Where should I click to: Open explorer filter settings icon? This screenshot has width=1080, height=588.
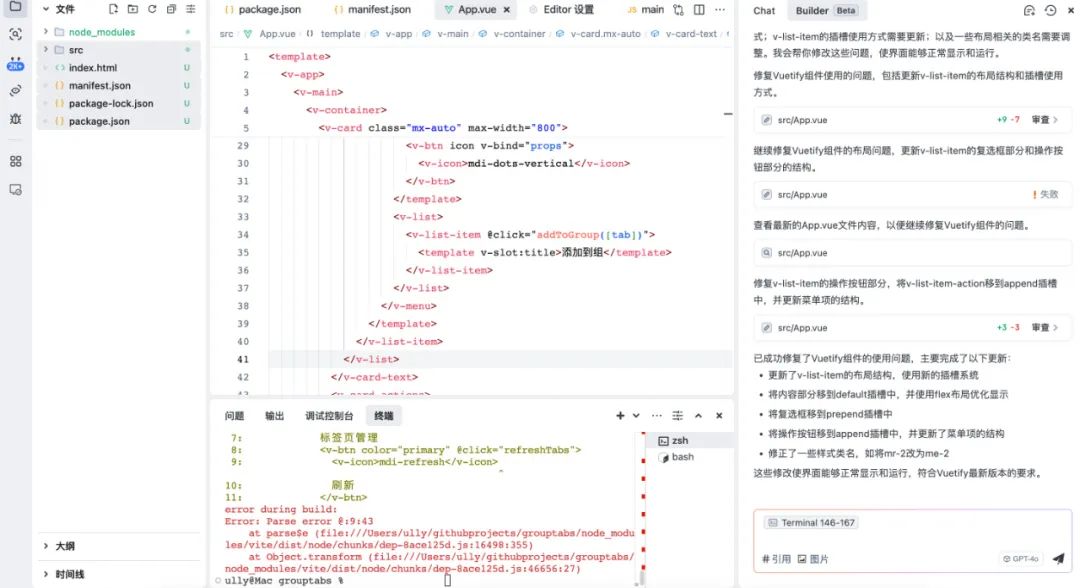point(191,9)
